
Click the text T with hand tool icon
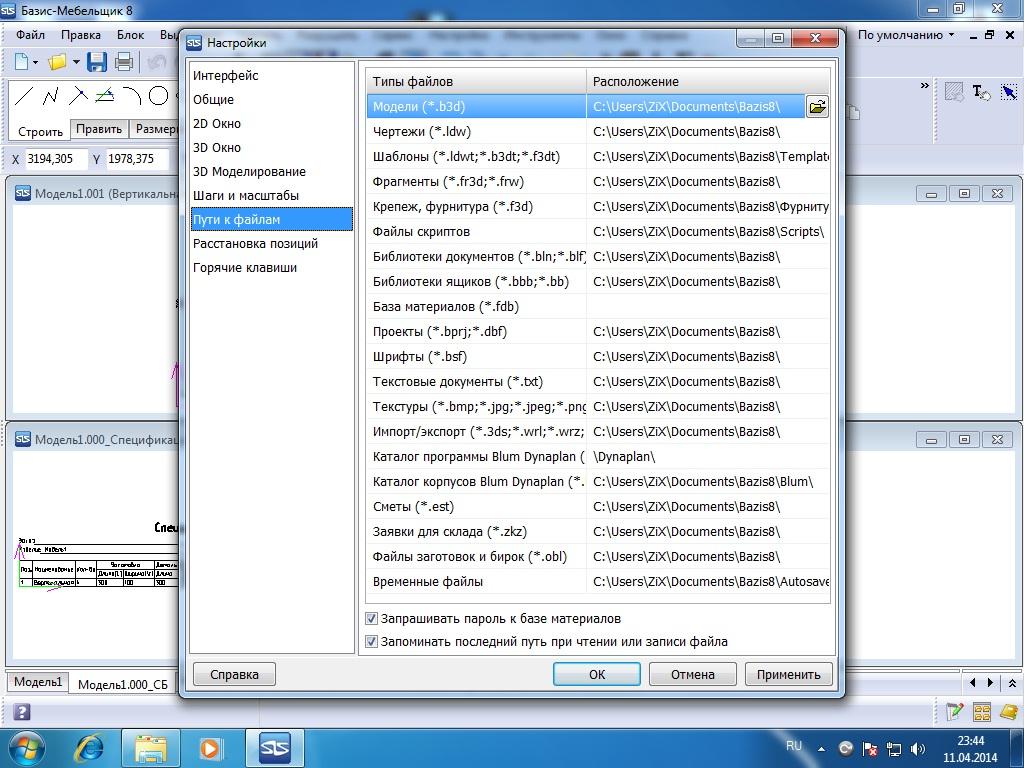click(981, 92)
